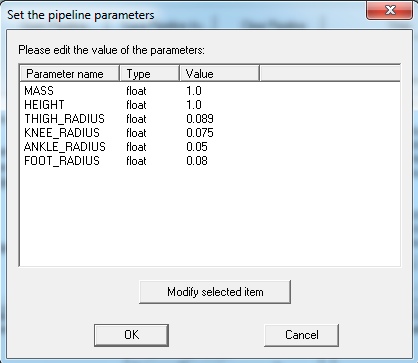Click the MASS value 1.0
The height and width of the screenshot is (363, 418).
194,91
